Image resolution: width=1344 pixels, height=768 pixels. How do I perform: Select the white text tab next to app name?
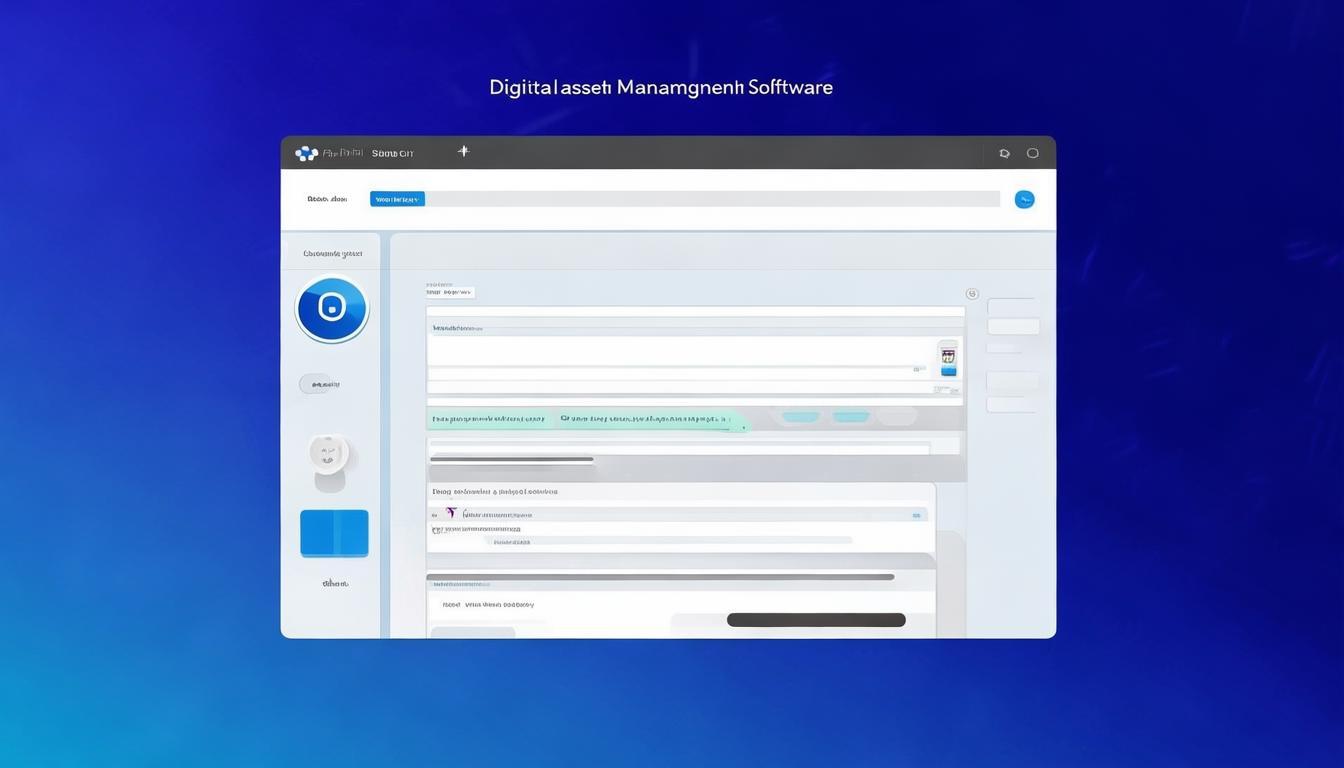[392, 153]
